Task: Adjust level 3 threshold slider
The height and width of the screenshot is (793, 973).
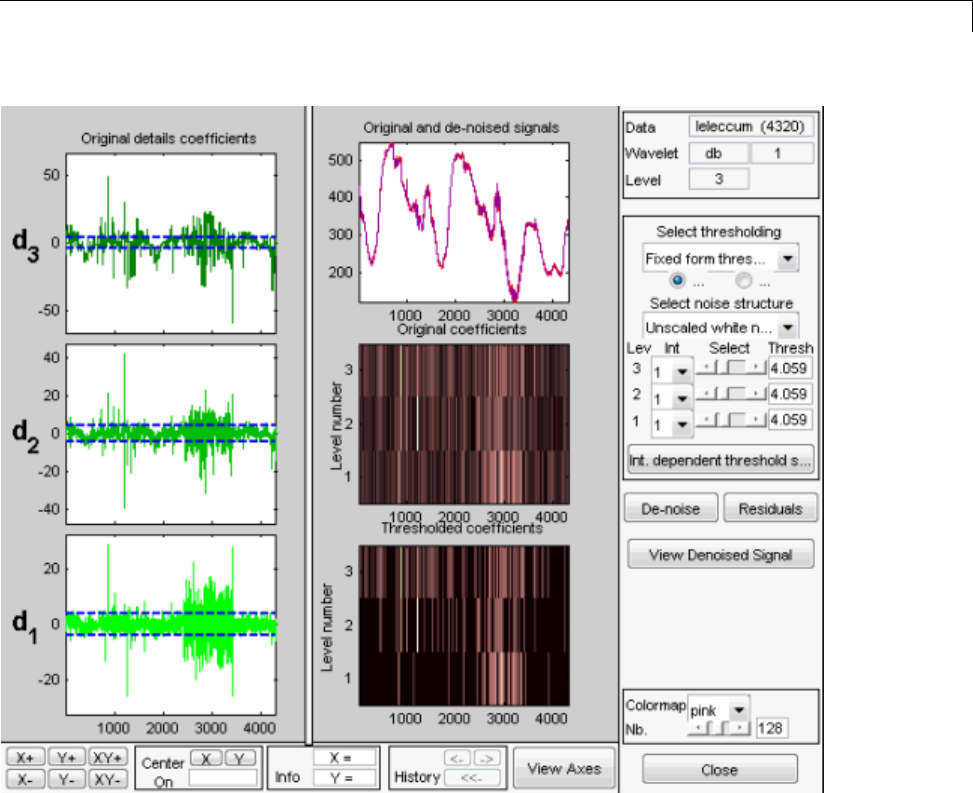Action: pyautogui.click(x=730, y=367)
